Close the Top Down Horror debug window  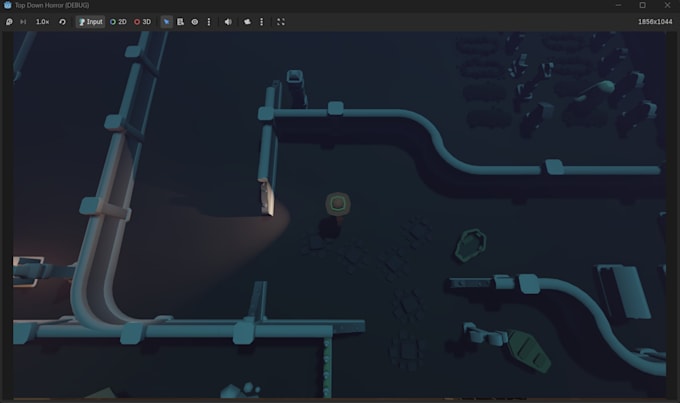point(667,5)
